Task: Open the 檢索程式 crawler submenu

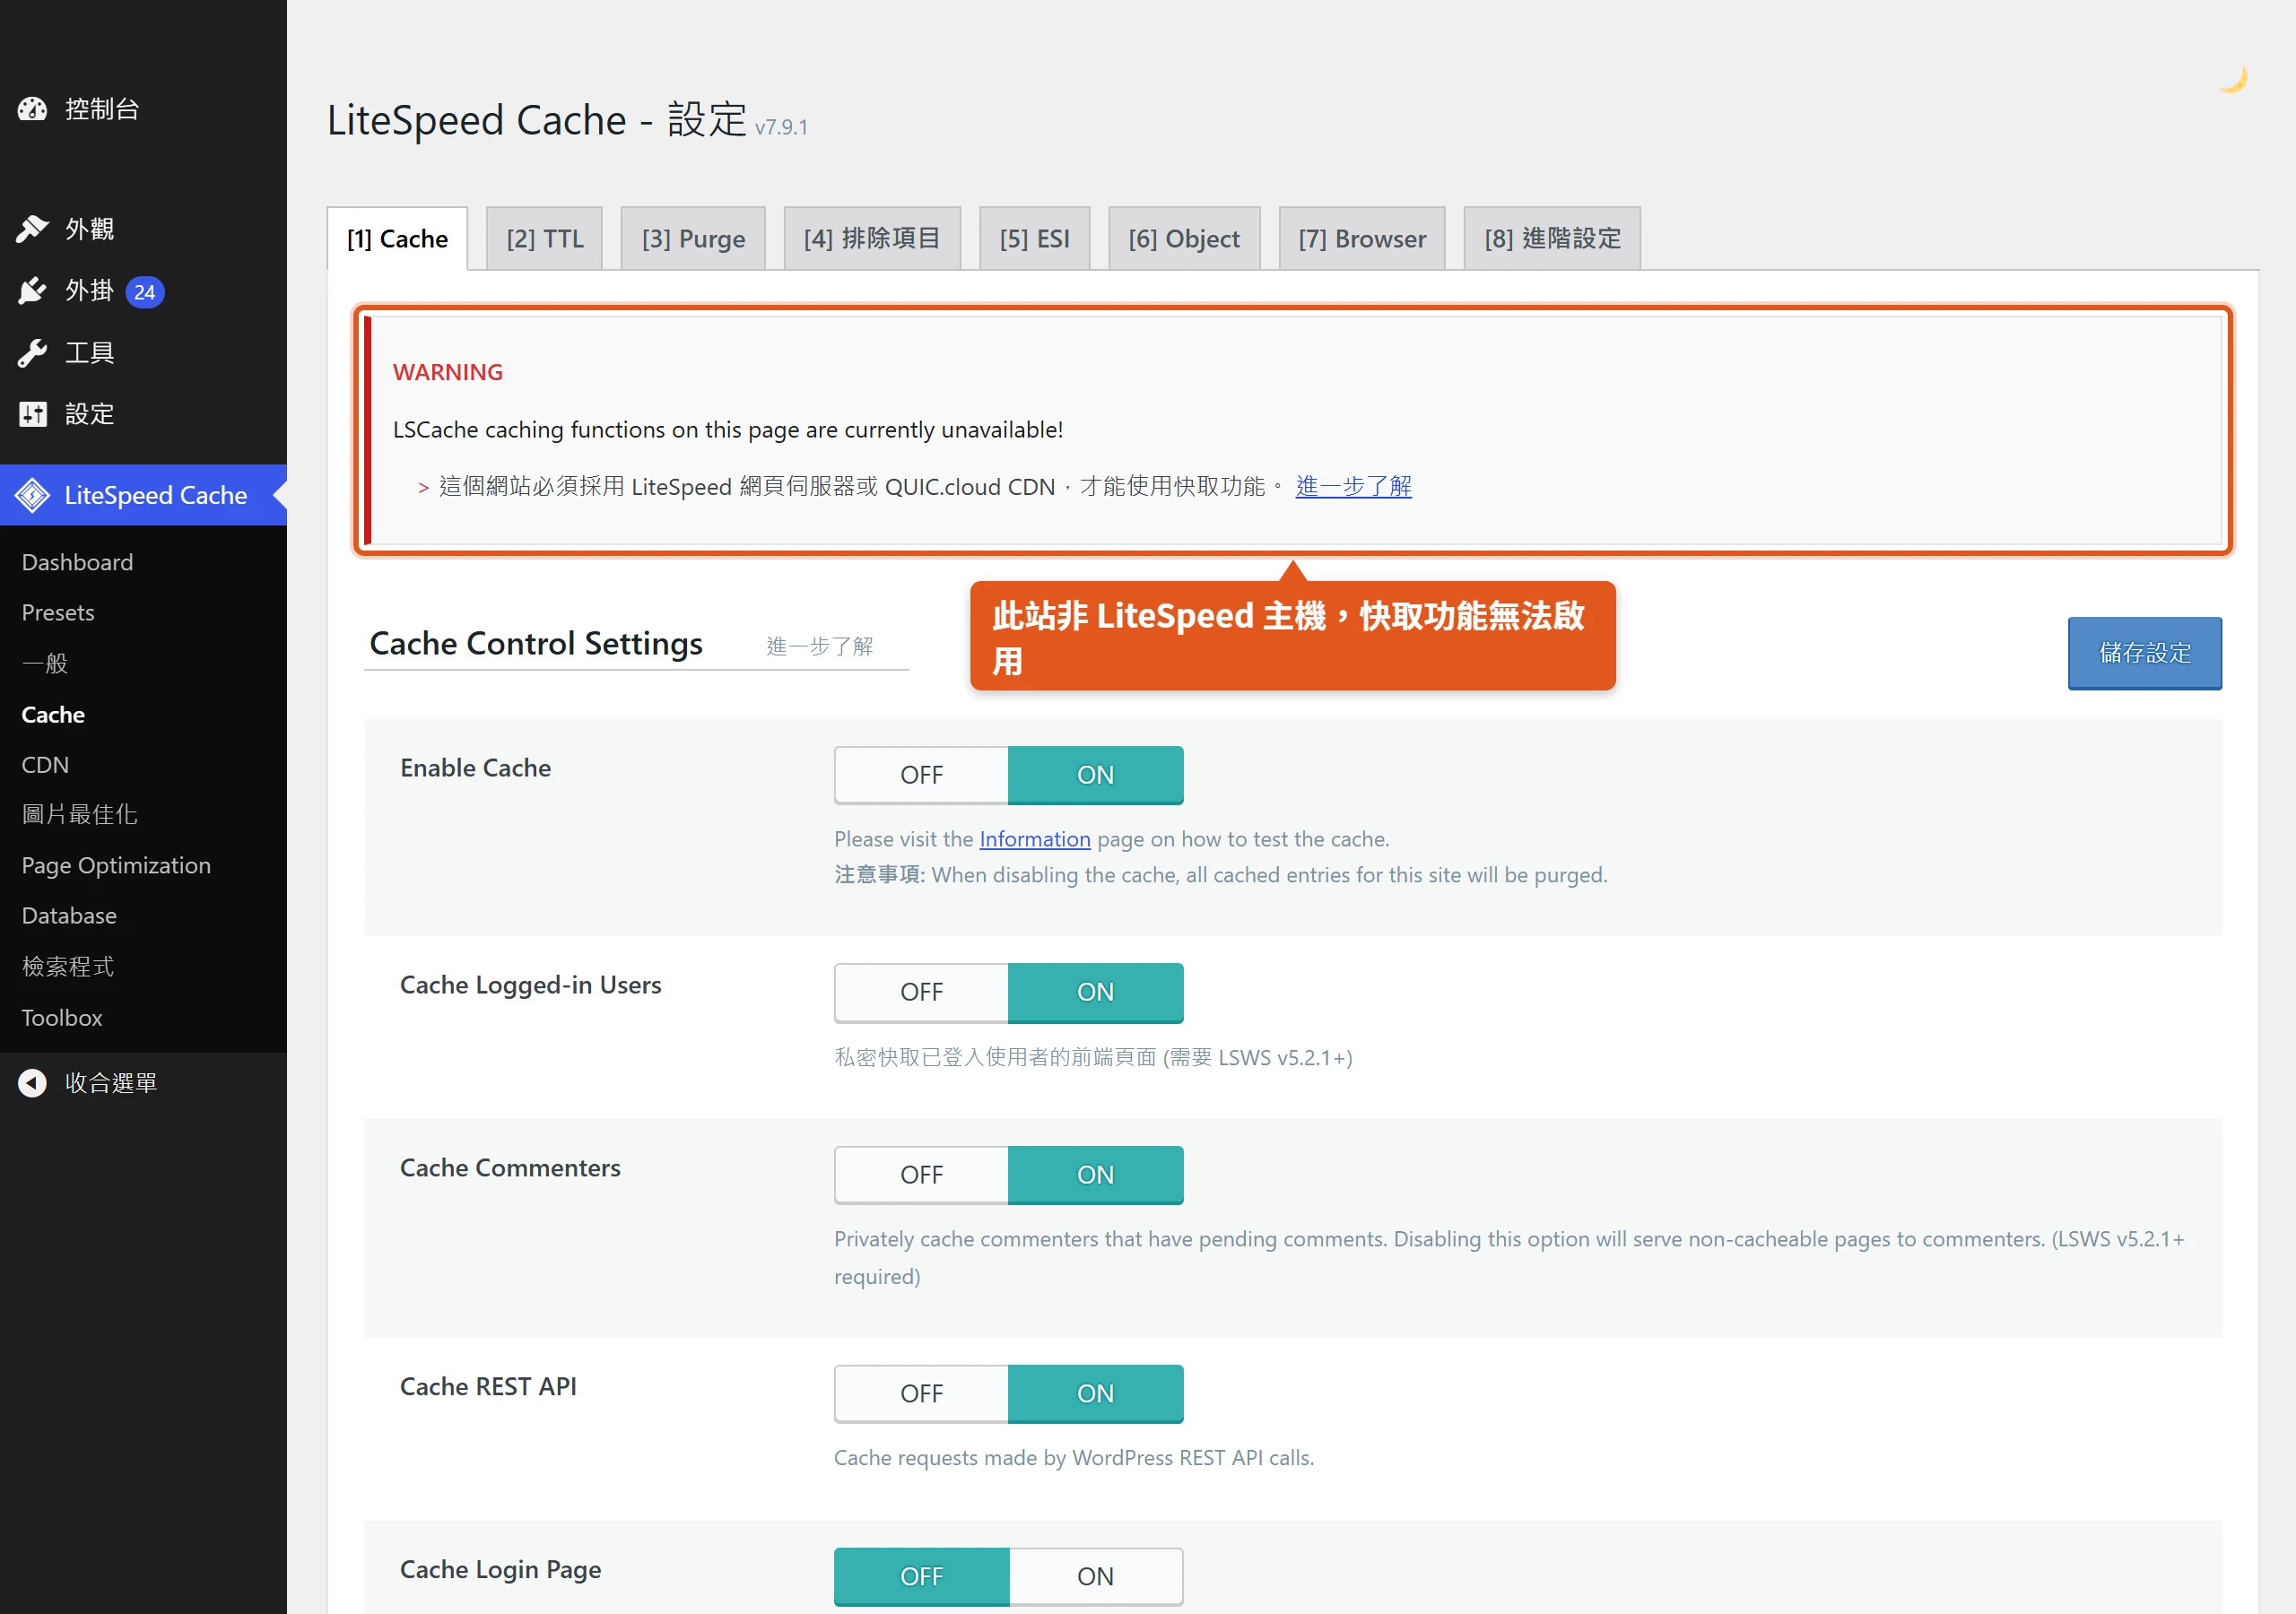Action: 68,967
